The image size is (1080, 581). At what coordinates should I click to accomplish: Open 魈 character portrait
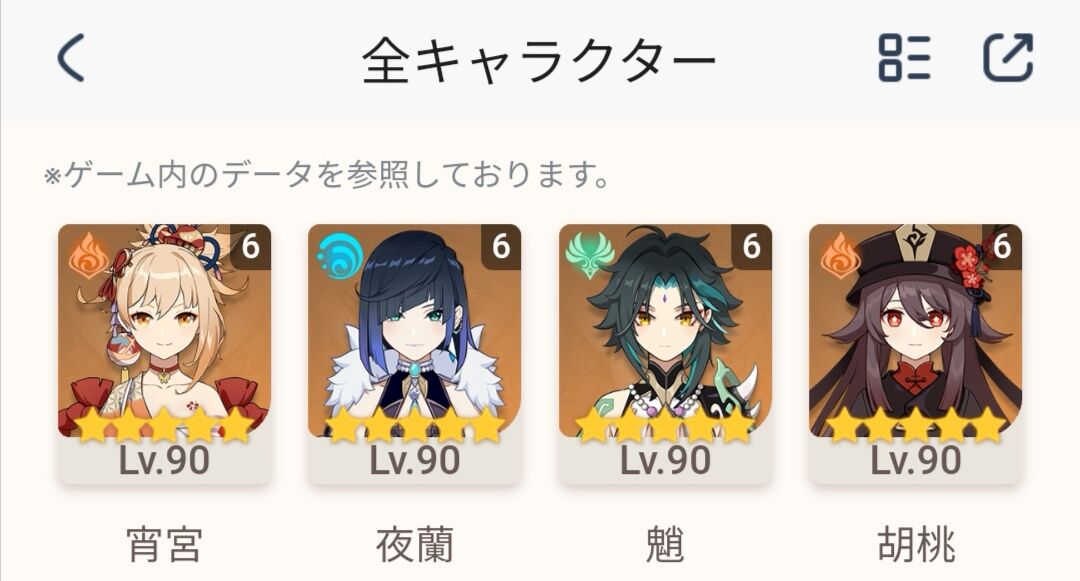pos(665,331)
